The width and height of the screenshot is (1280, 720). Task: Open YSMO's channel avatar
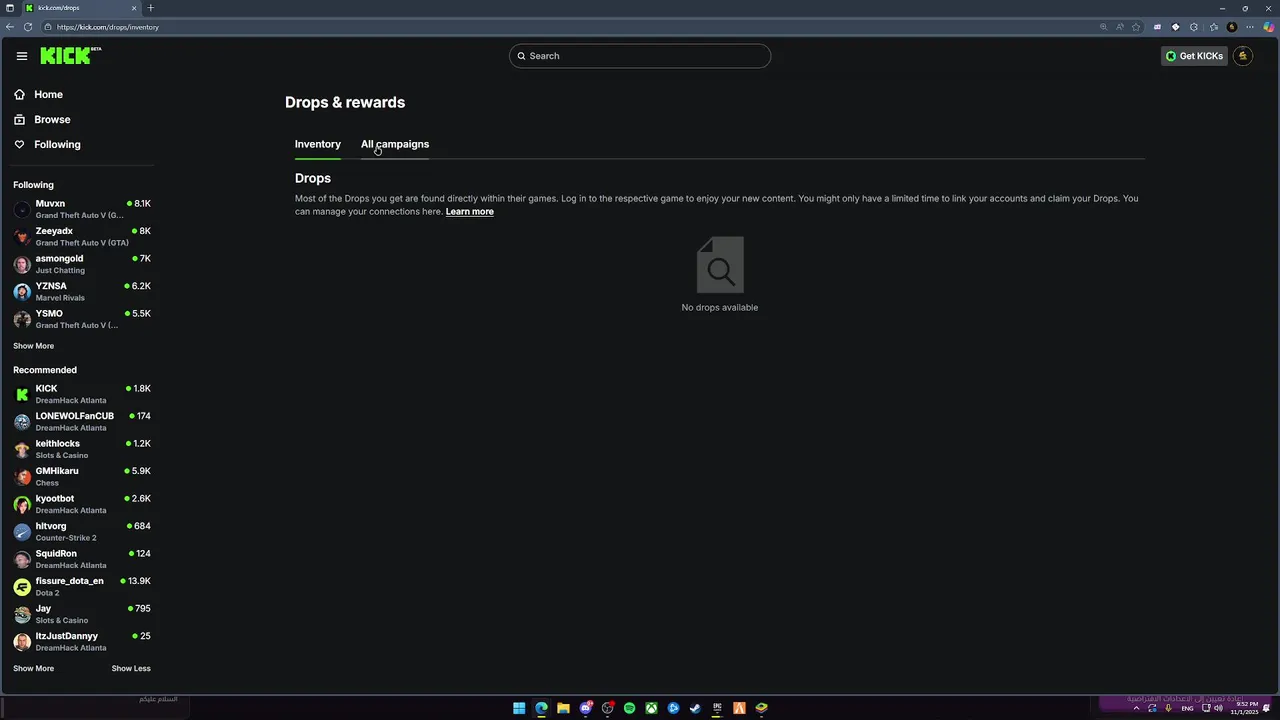point(22,319)
